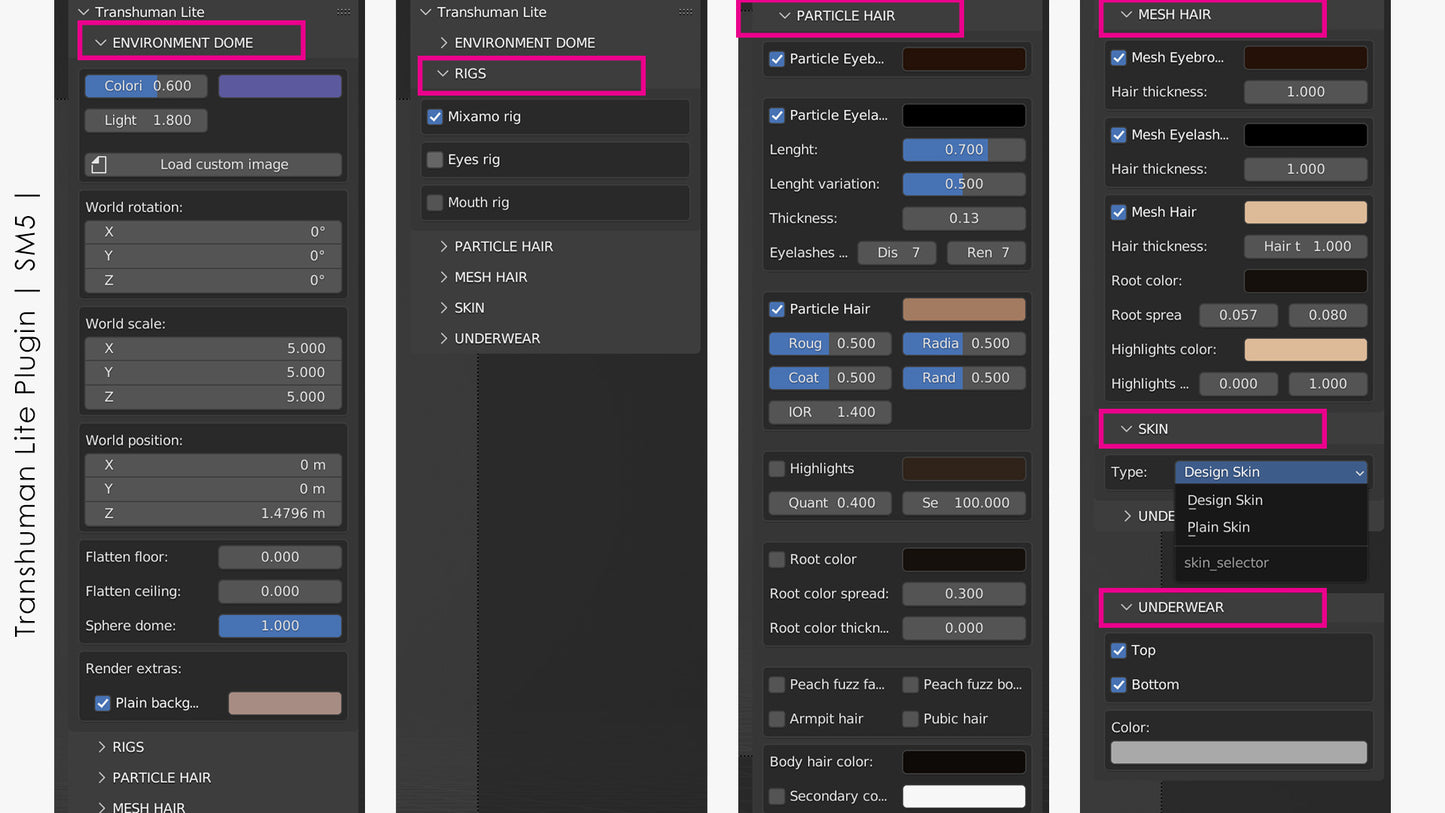
Task: Toggle the Mixamo rig checkbox
Action: point(435,117)
